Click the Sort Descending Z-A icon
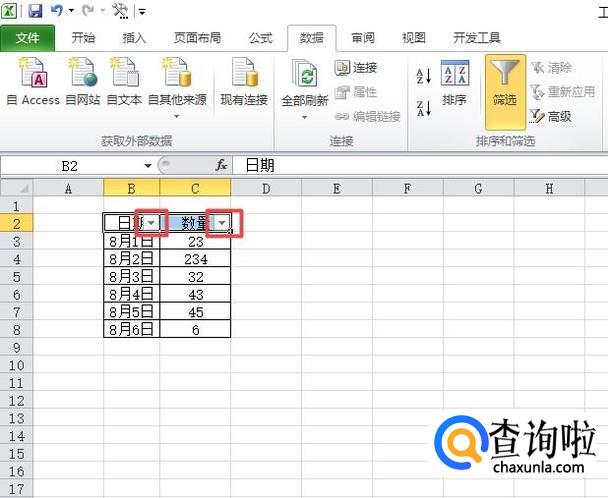 pyautogui.click(x=423, y=107)
